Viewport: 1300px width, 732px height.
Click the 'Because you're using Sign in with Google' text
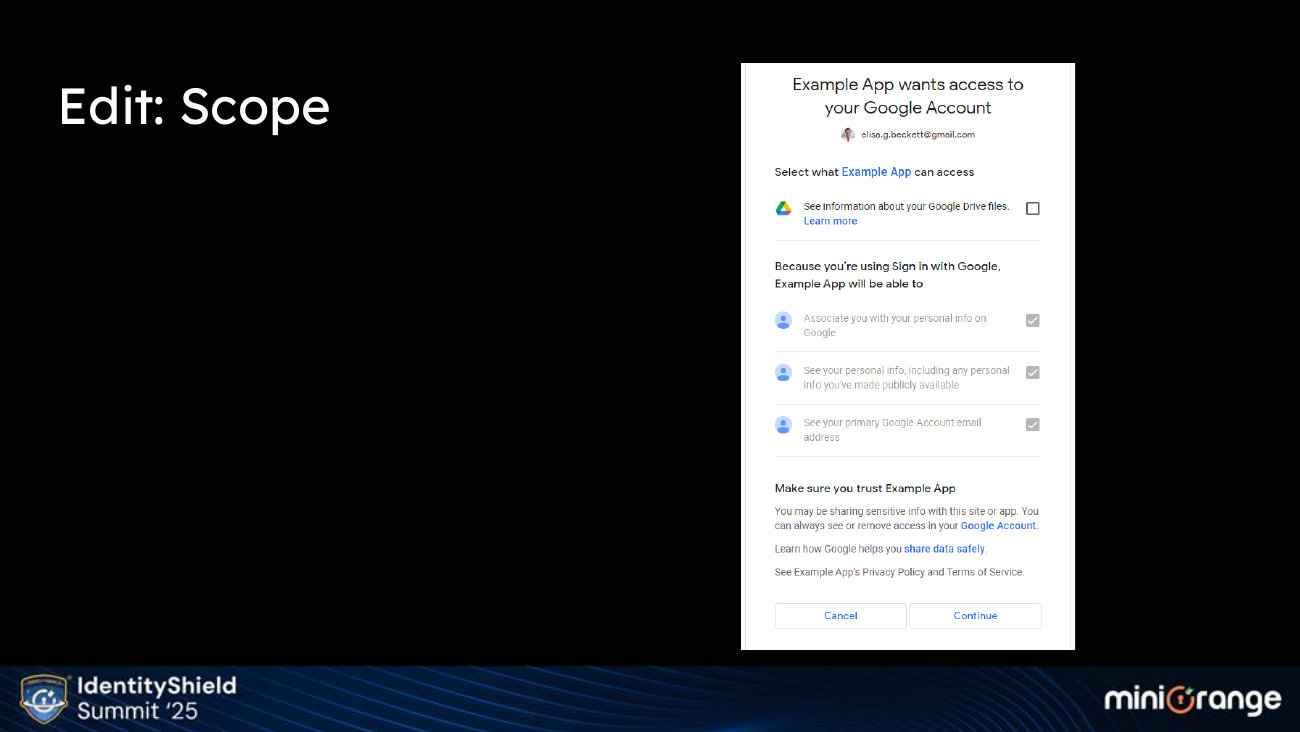coord(887,275)
